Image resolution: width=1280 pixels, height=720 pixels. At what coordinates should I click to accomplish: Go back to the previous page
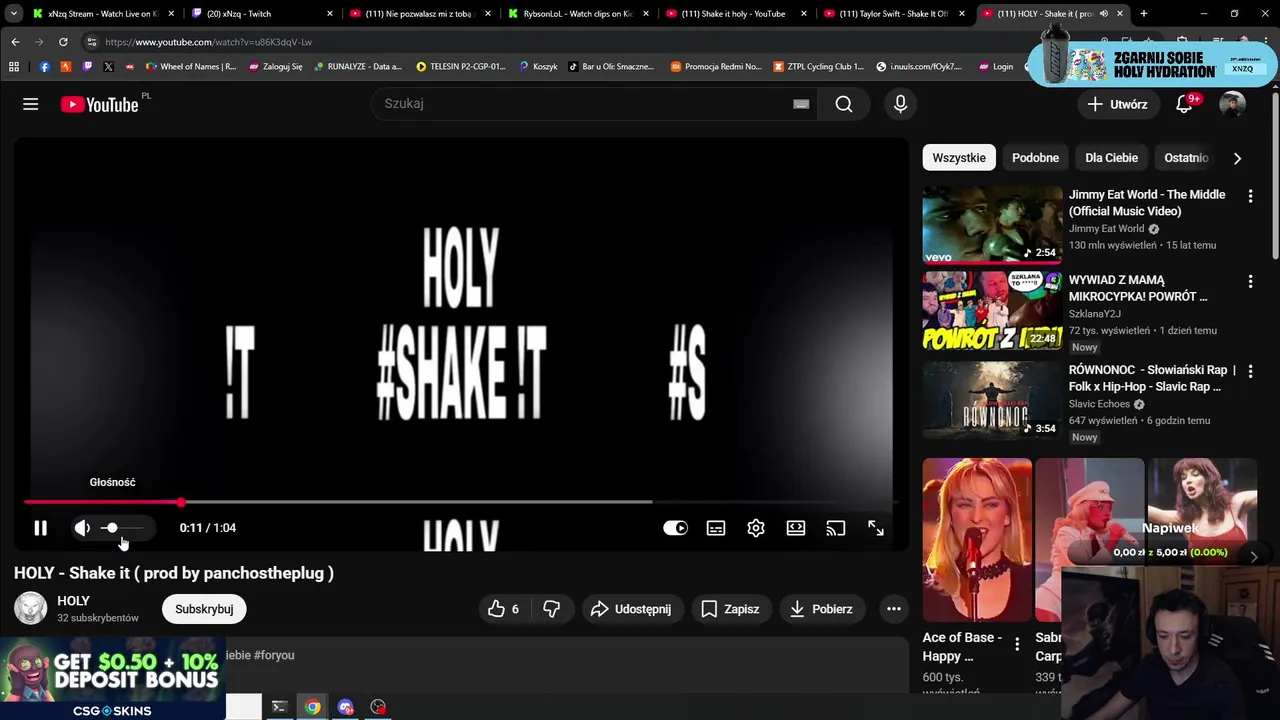[15, 42]
